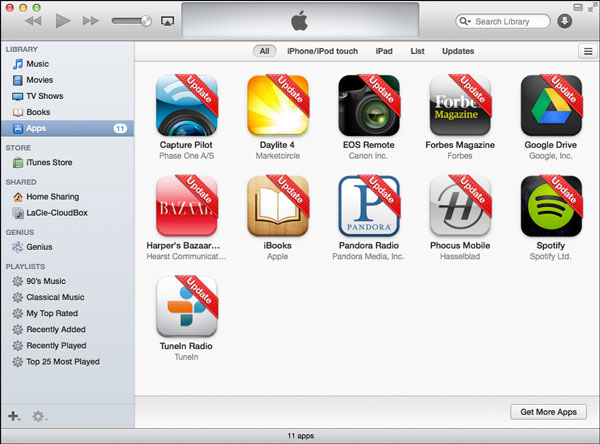Open Home Sharing

point(67,197)
